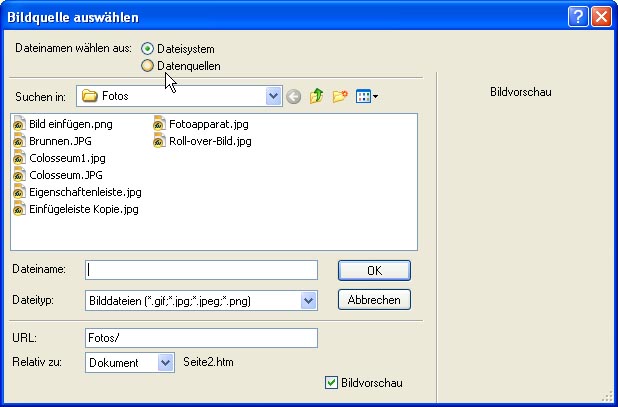The height and width of the screenshot is (407, 618).
Task: Select file name Eigenschaftenleiste.jpg
Action: pos(85,192)
